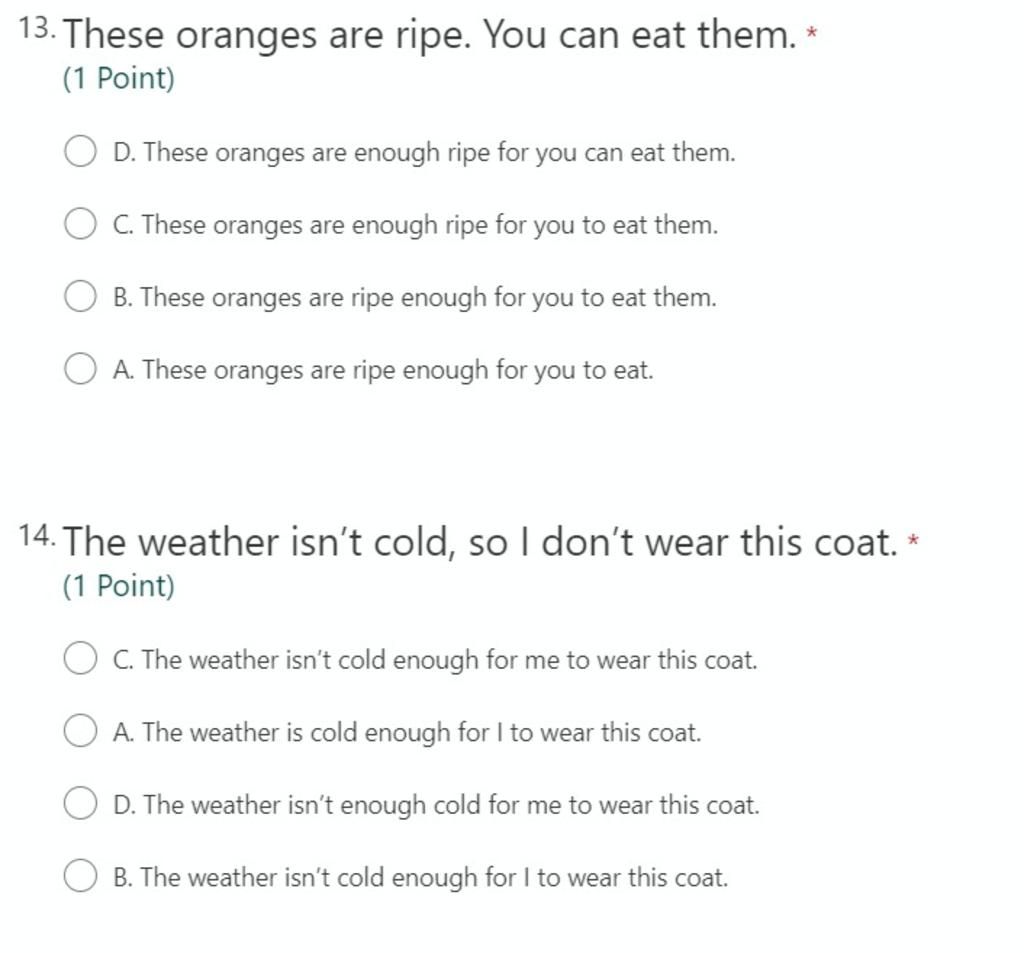Click question 14 heading 'The weather isn't cold'
Screen dimensions: 1024x953
260,542
